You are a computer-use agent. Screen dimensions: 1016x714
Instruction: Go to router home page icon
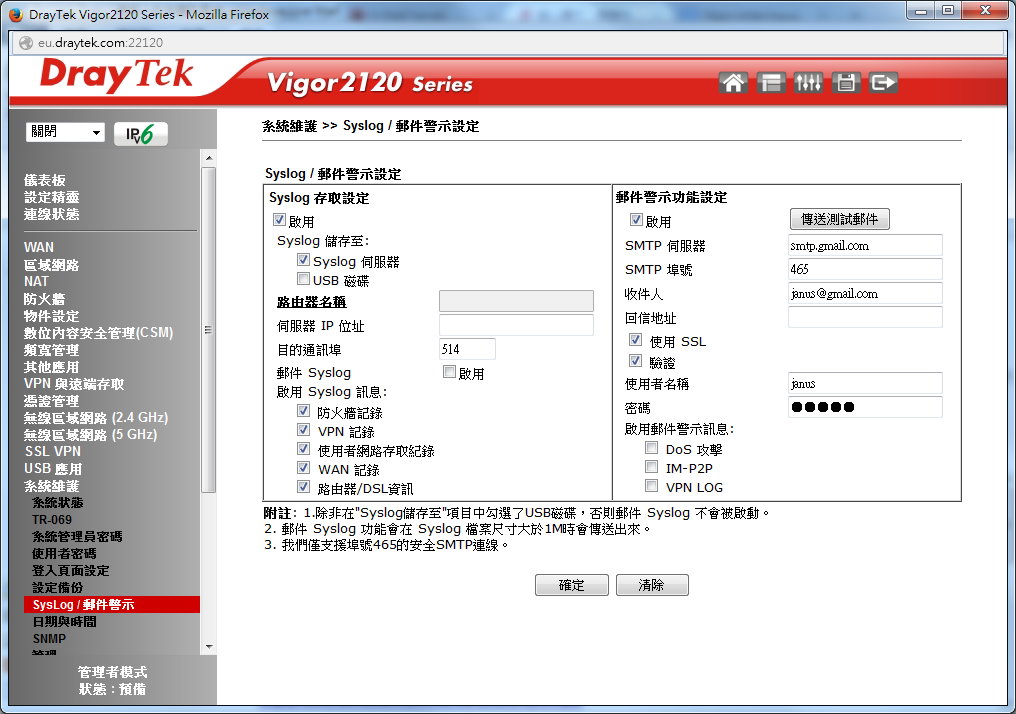point(733,83)
